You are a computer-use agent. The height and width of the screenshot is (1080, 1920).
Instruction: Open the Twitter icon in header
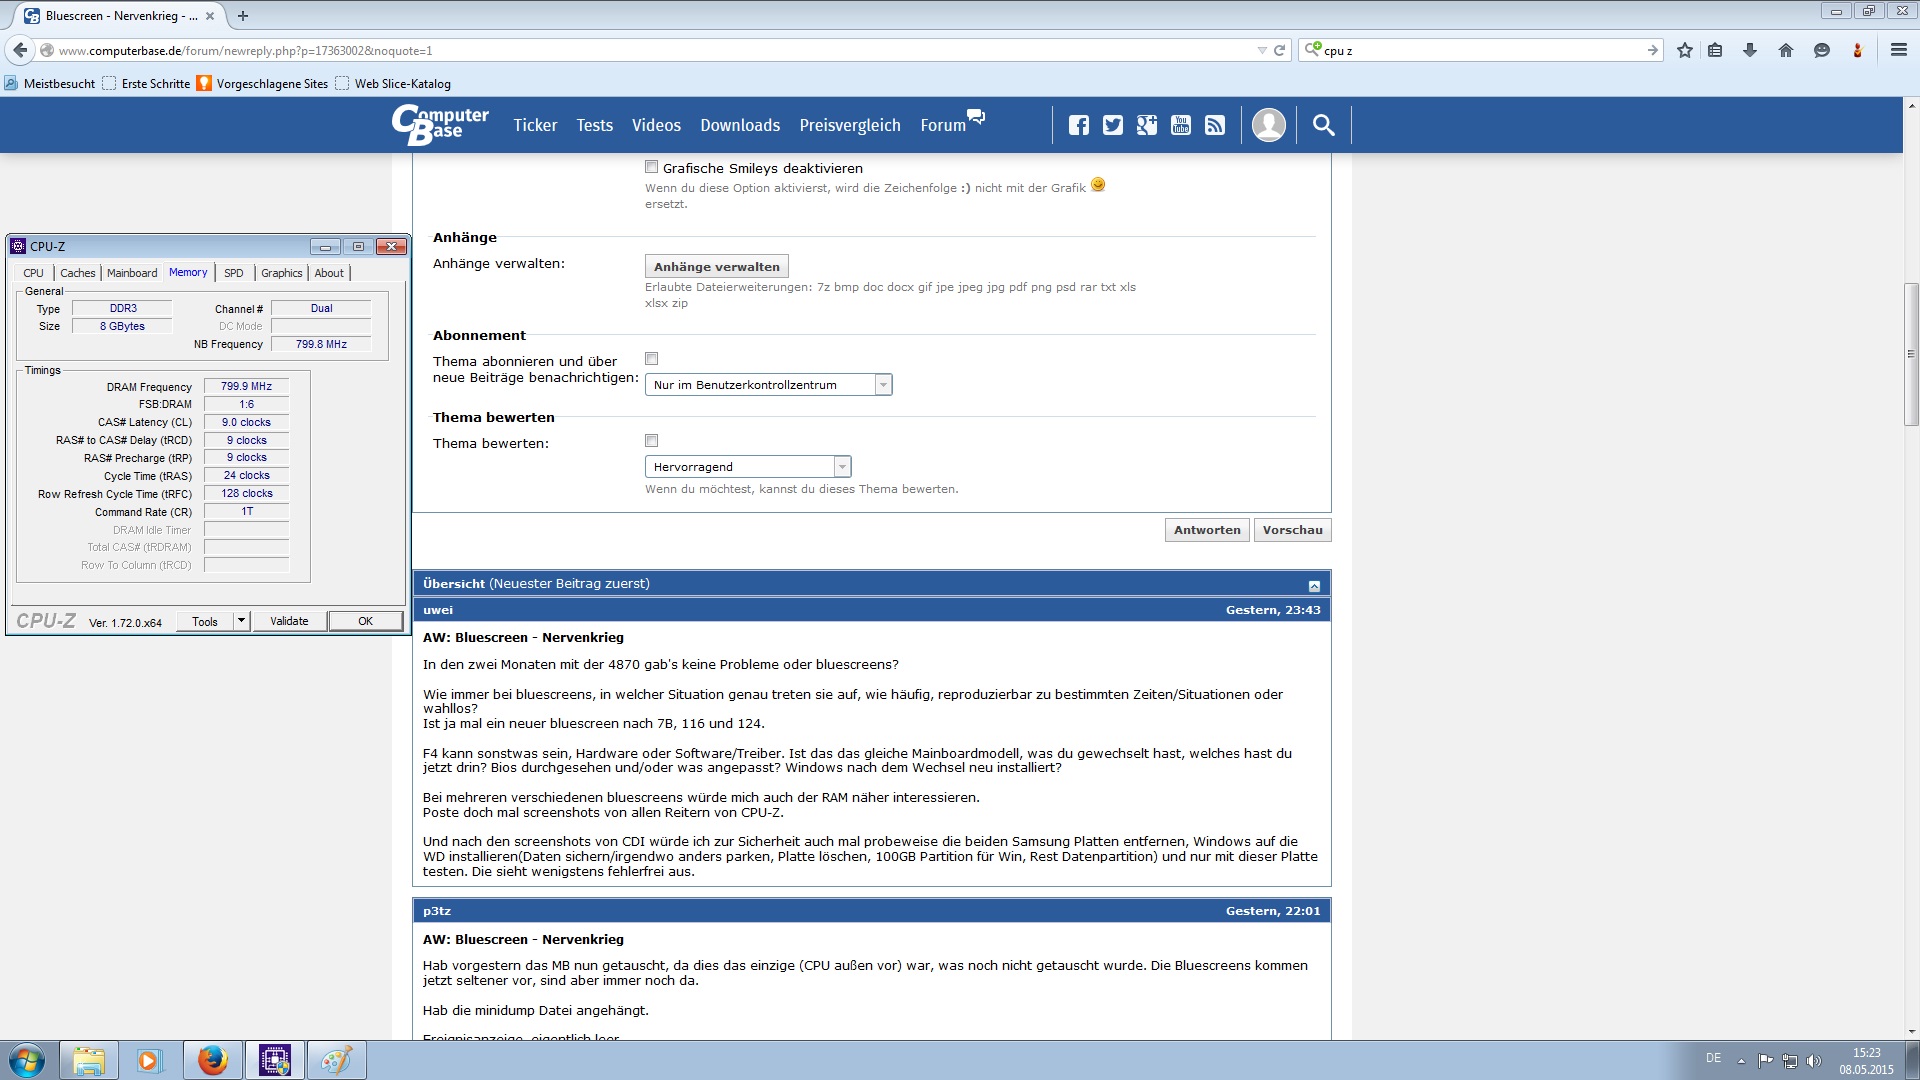pyautogui.click(x=1112, y=125)
